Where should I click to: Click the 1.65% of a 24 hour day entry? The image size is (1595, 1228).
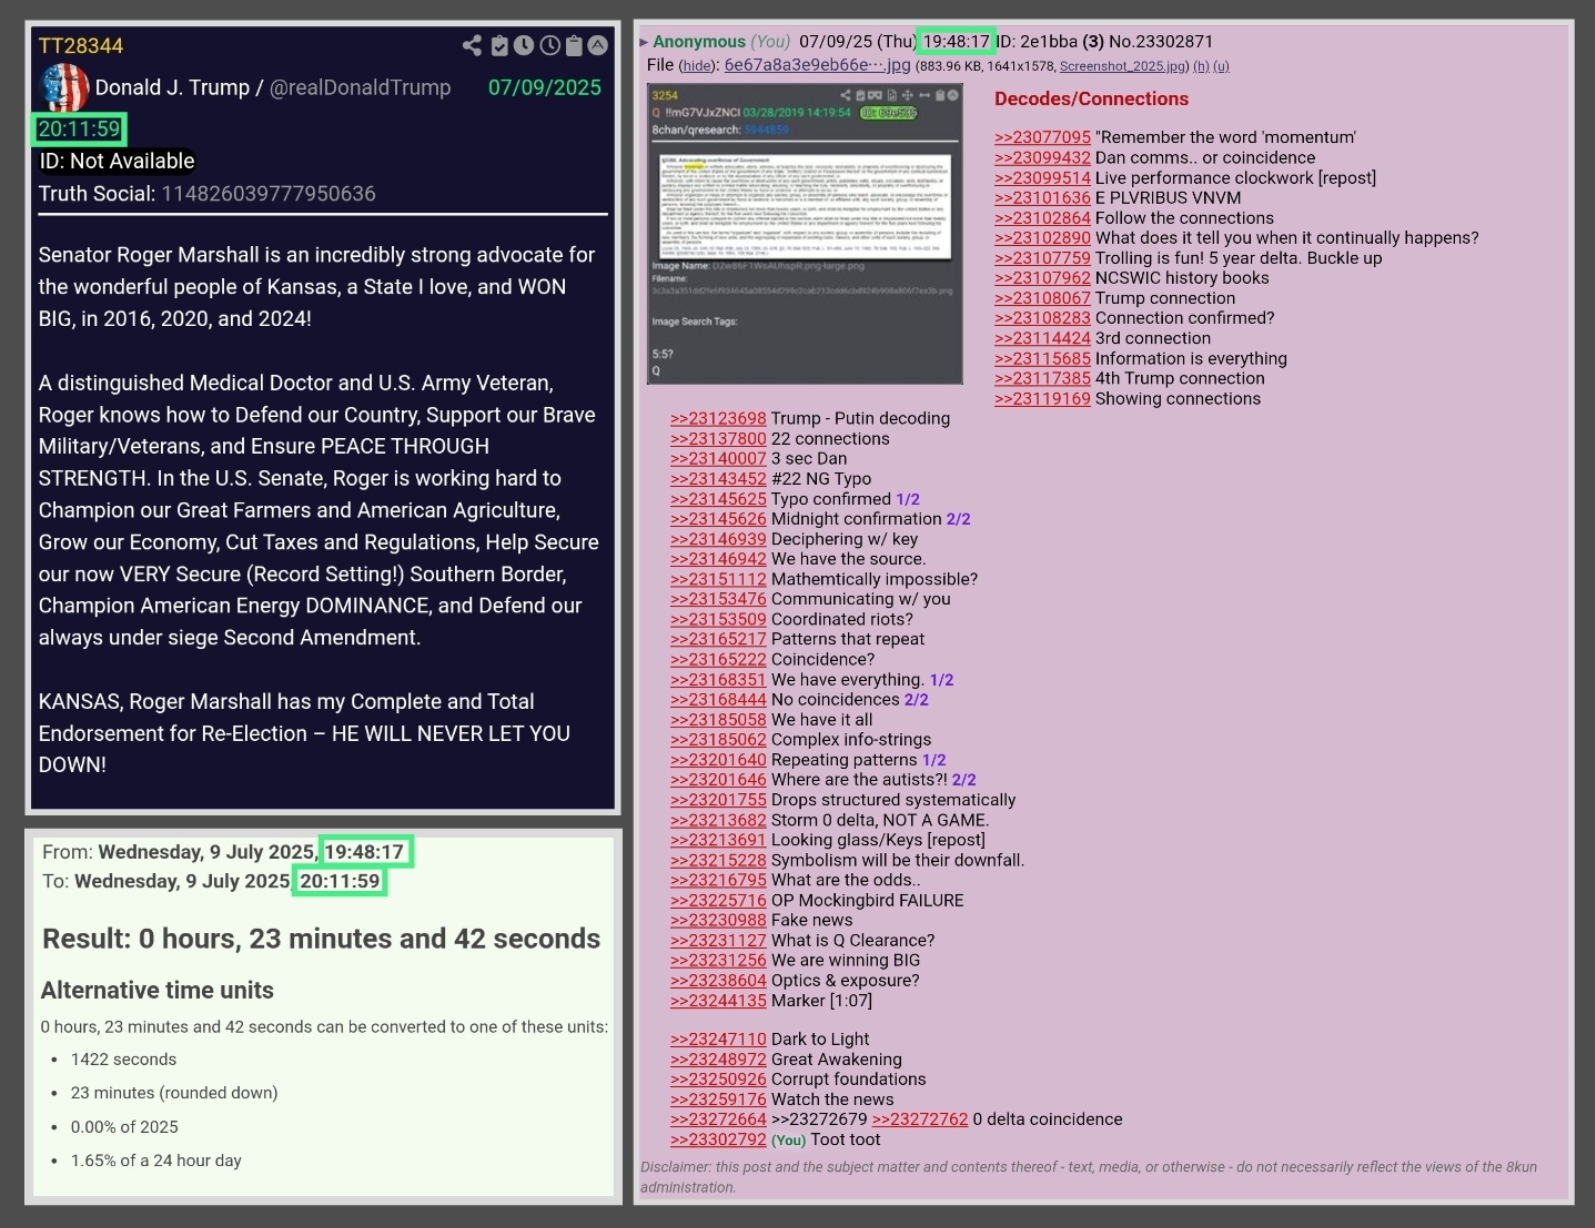[156, 1161]
